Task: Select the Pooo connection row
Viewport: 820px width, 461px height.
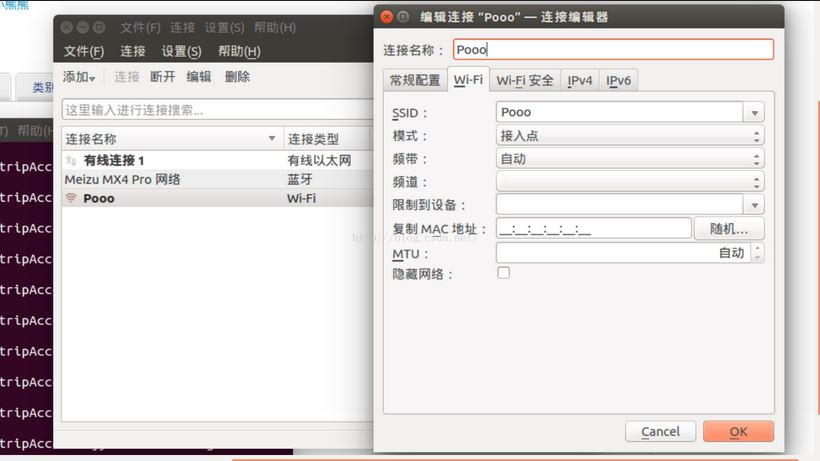Action: (218, 198)
